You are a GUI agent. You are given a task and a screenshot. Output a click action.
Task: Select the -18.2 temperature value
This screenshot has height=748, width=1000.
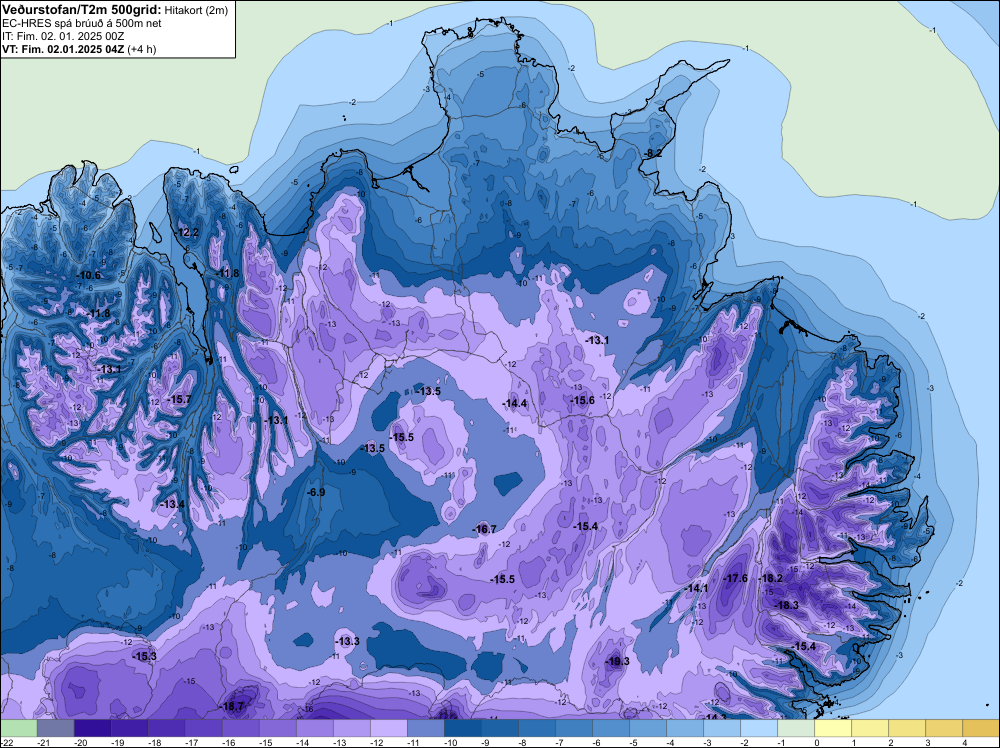tap(770, 578)
